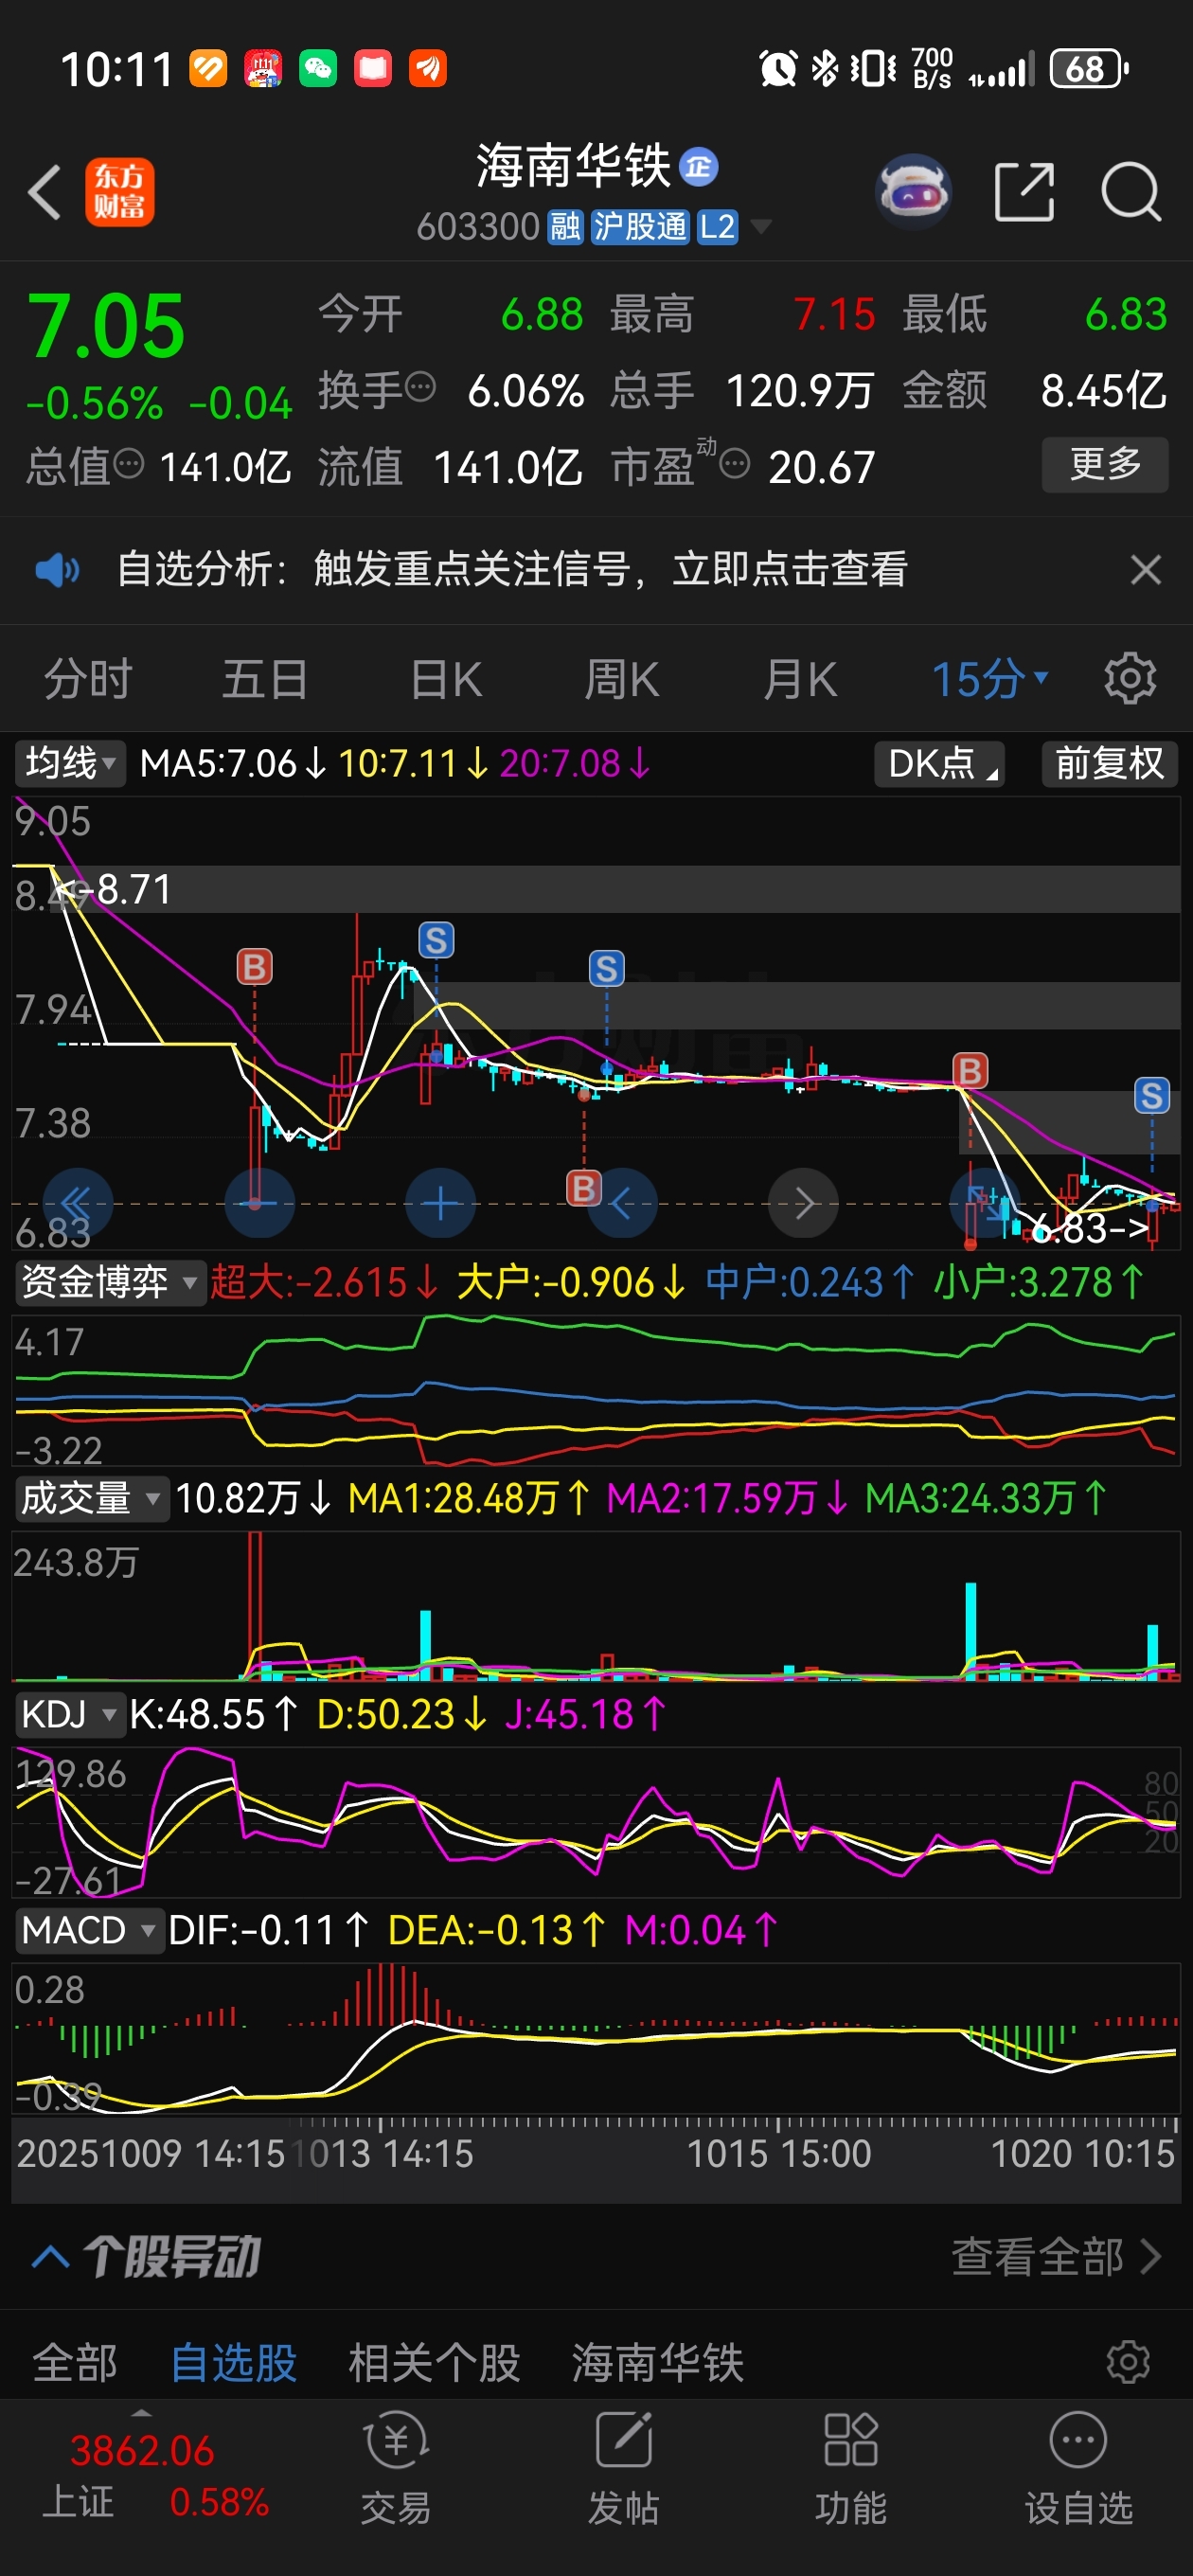Select the 相关个股 filter tab
The image size is (1193, 2576).
pos(434,2363)
